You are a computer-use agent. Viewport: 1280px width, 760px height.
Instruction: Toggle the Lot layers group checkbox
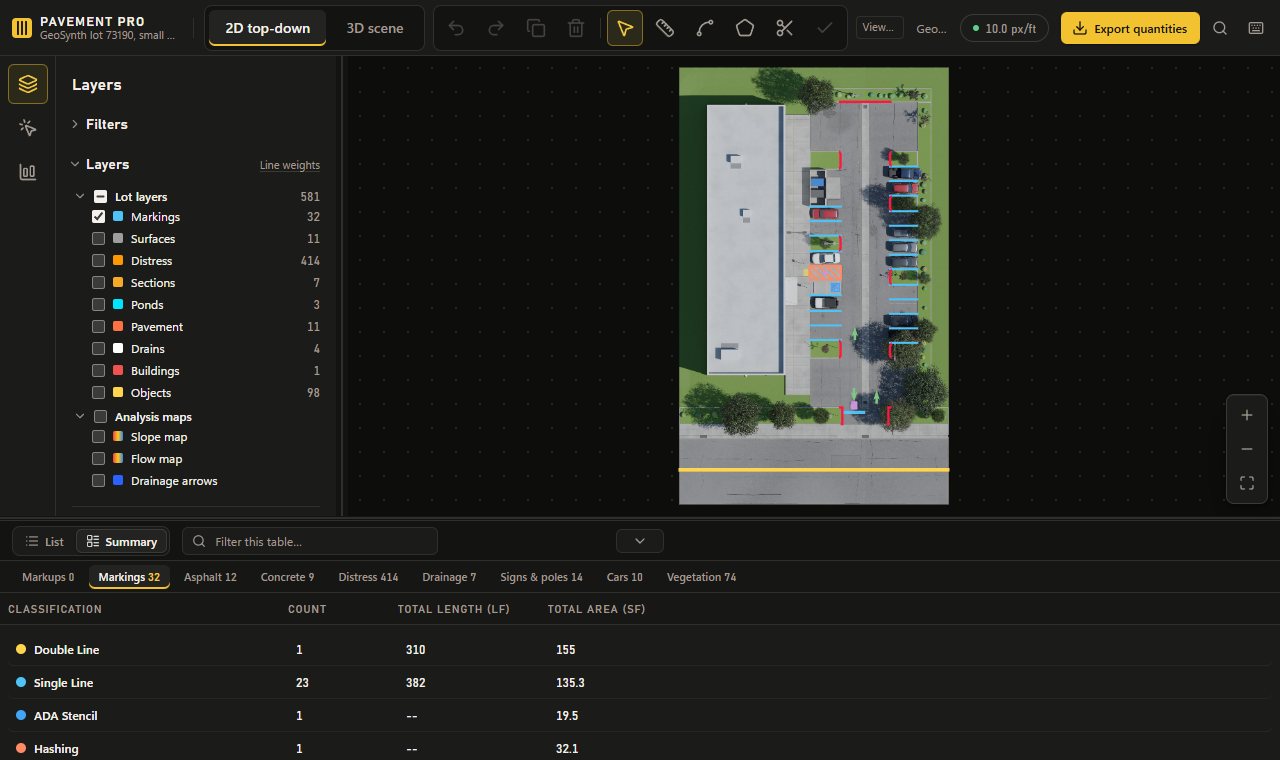coord(101,197)
